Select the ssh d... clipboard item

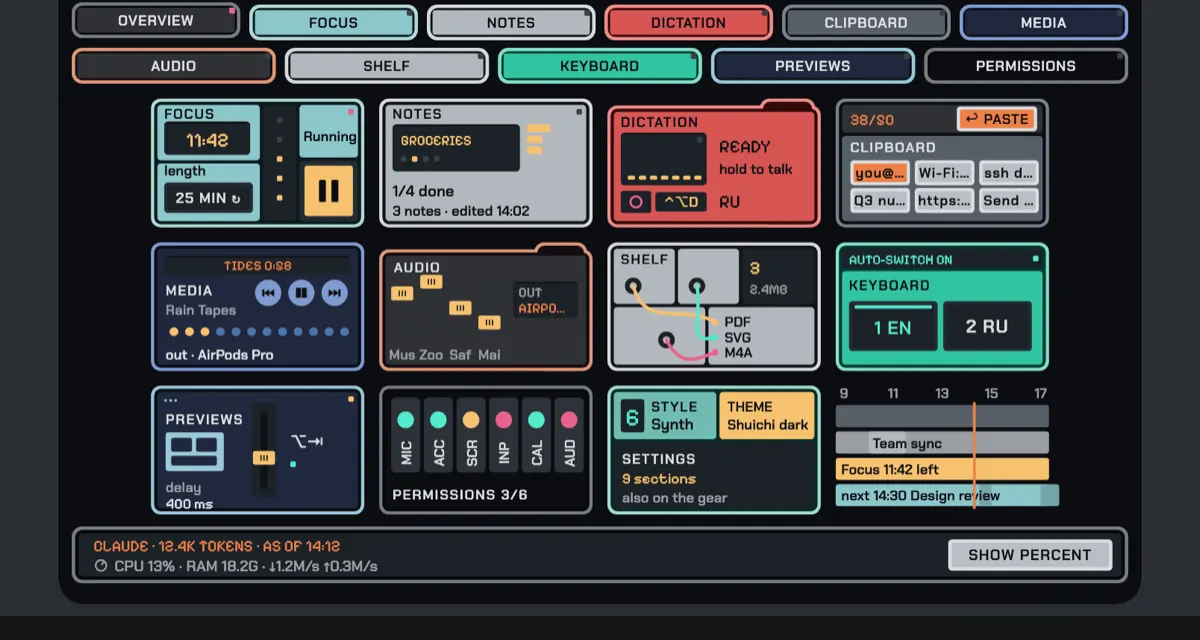pyautogui.click(x=1009, y=173)
